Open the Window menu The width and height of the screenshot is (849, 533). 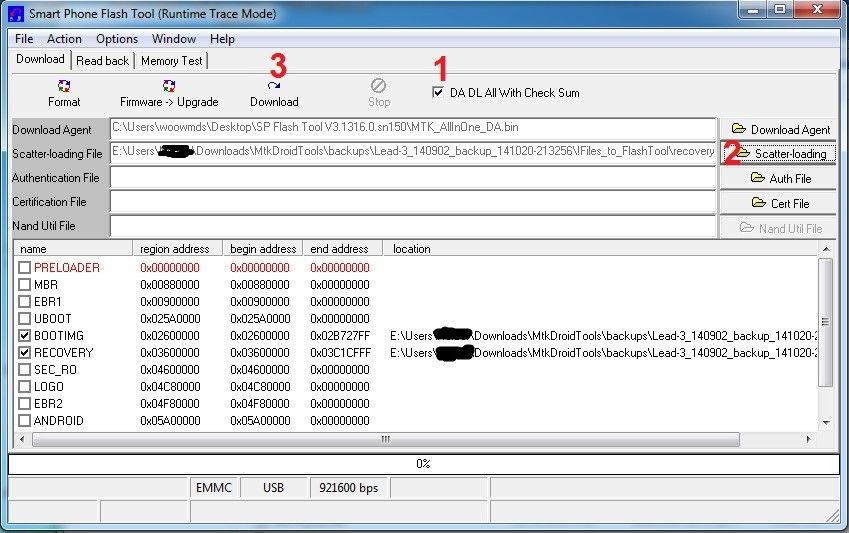pyautogui.click(x=174, y=39)
